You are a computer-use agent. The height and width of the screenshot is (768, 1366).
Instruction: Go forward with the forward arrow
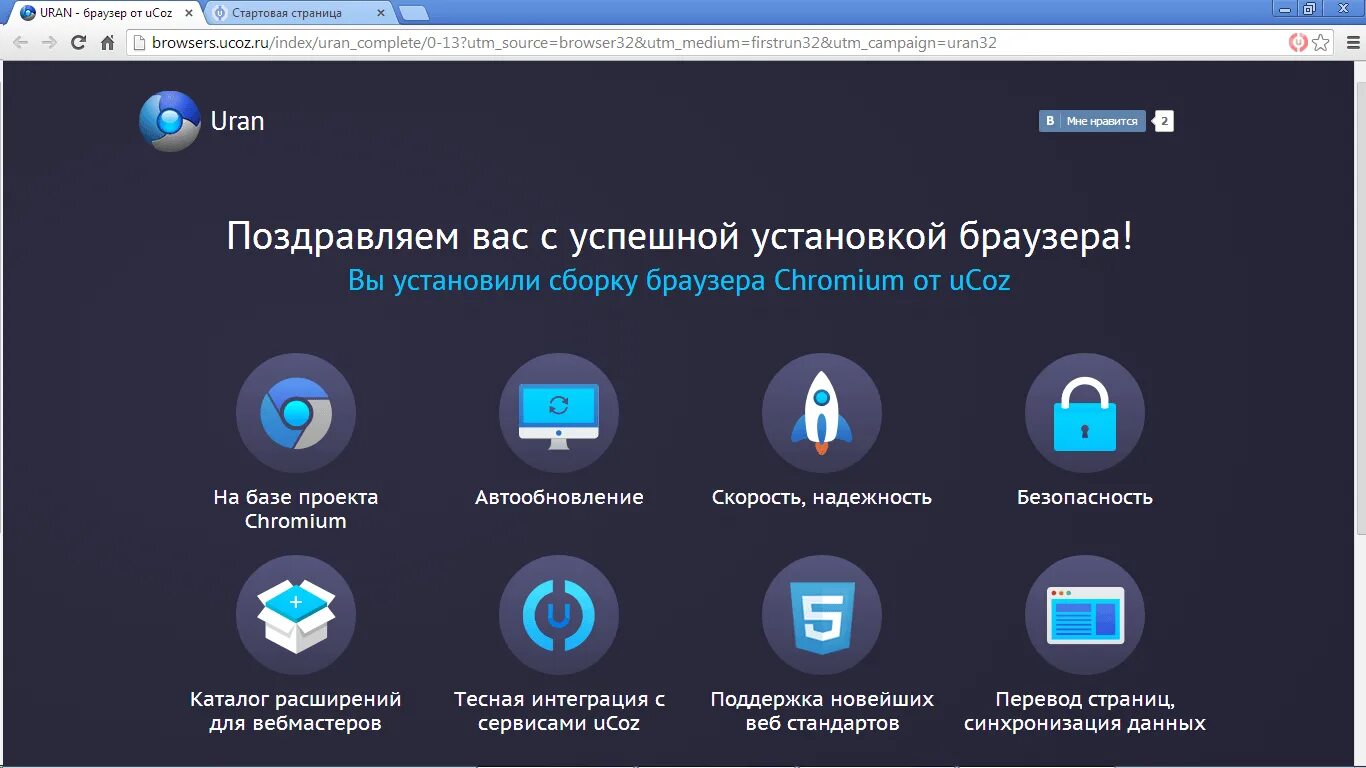click(49, 43)
